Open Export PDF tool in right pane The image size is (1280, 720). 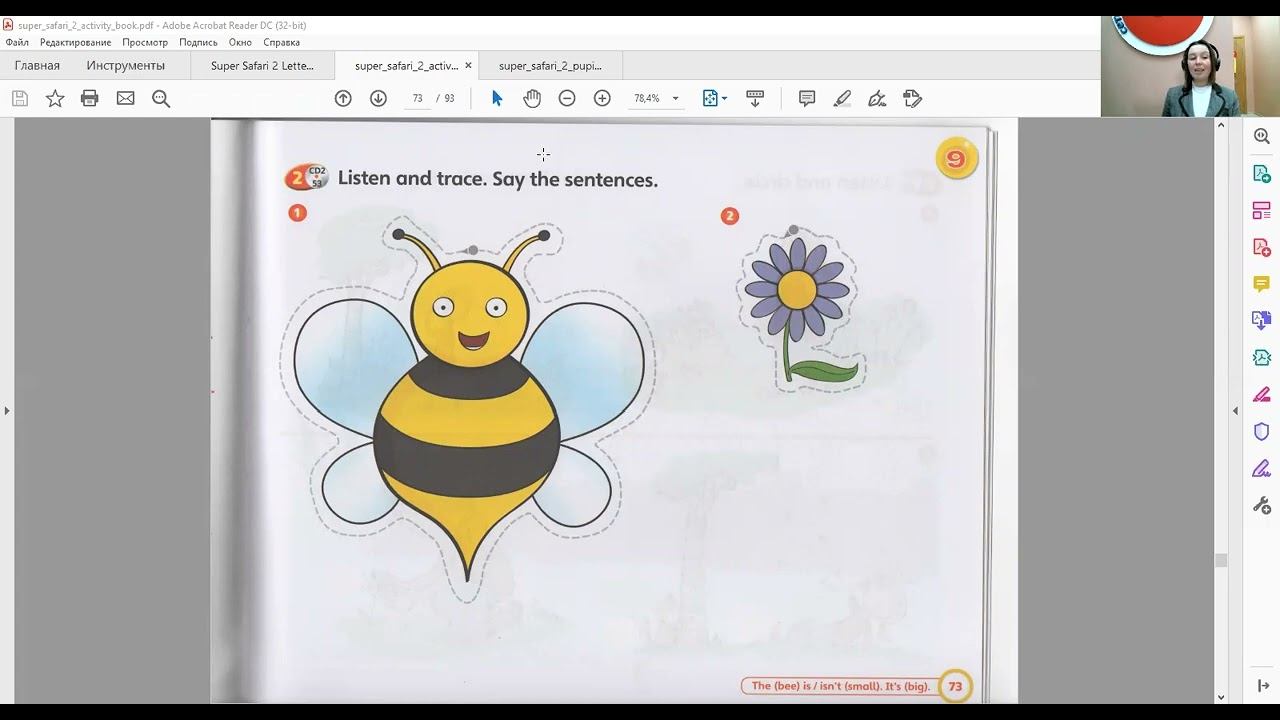coord(1262,173)
